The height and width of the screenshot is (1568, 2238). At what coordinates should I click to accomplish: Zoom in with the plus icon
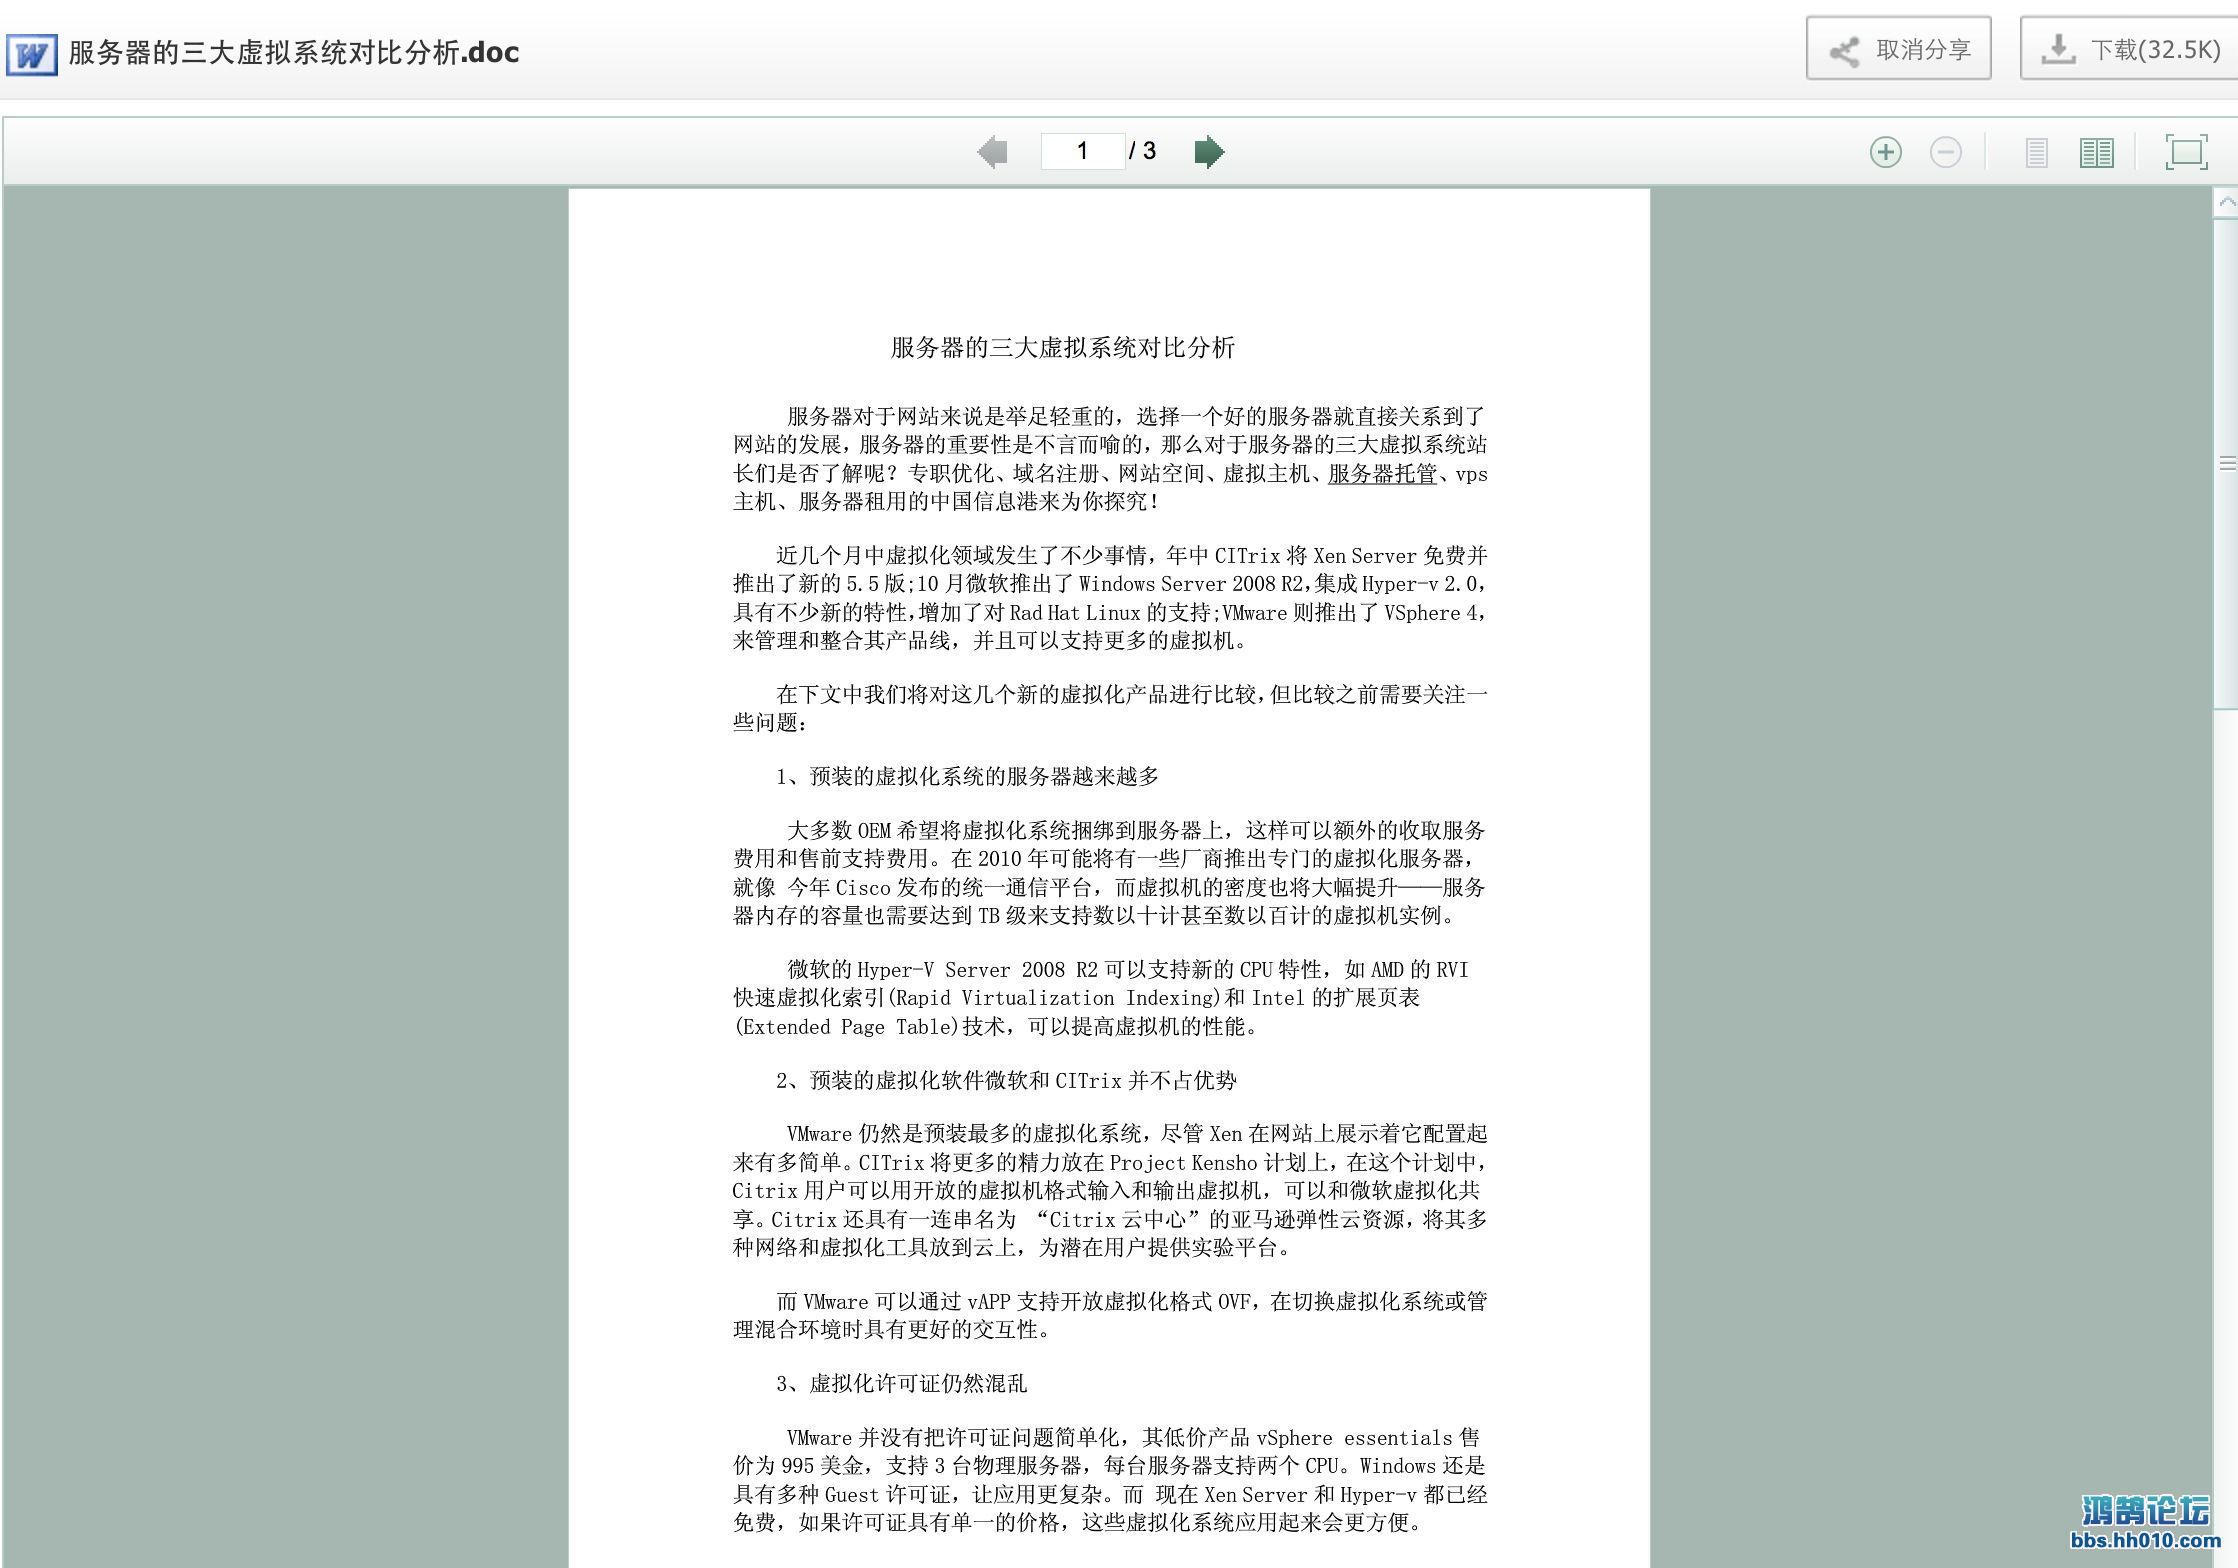click(x=1885, y=152)
